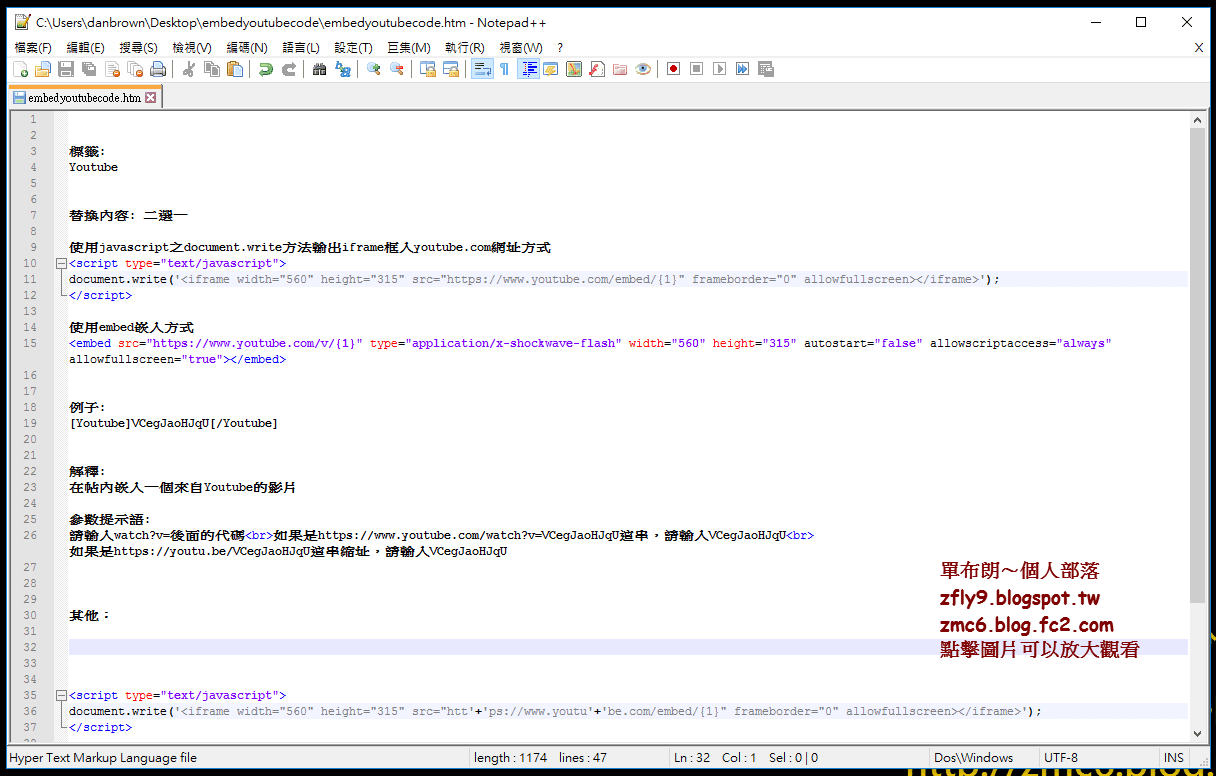The height and width of the screenshot is (776, 1216).
Task: Open the 執行(R) menu
Action: (465, 47)
